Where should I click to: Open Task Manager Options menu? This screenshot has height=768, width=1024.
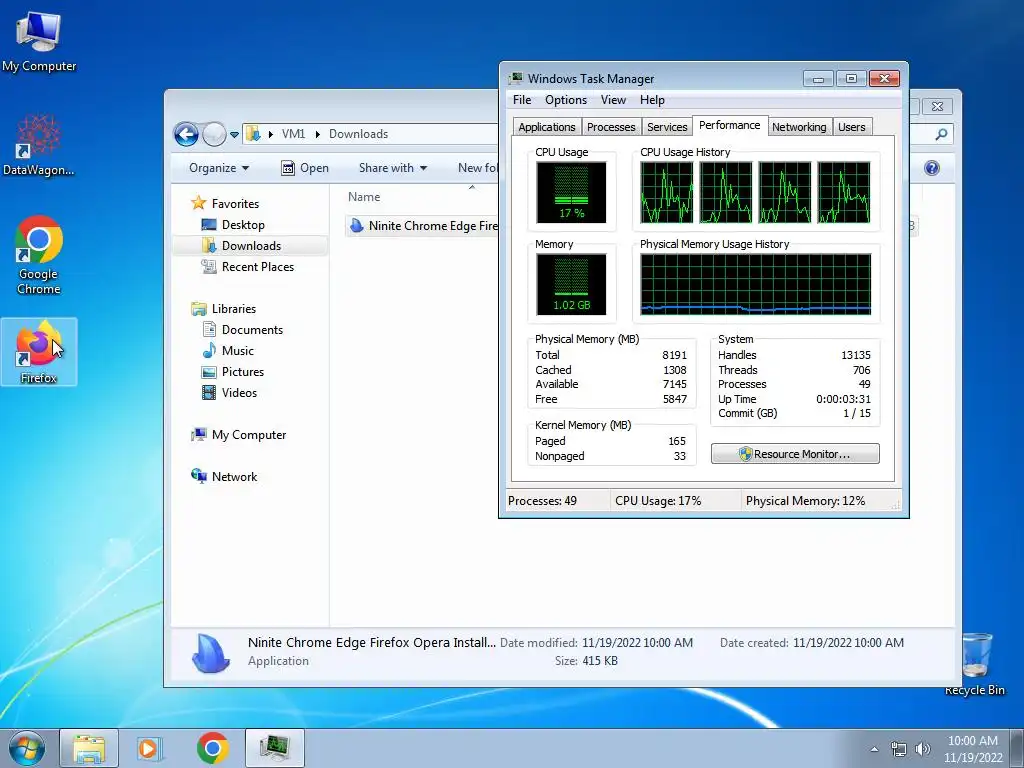(566, 100)
